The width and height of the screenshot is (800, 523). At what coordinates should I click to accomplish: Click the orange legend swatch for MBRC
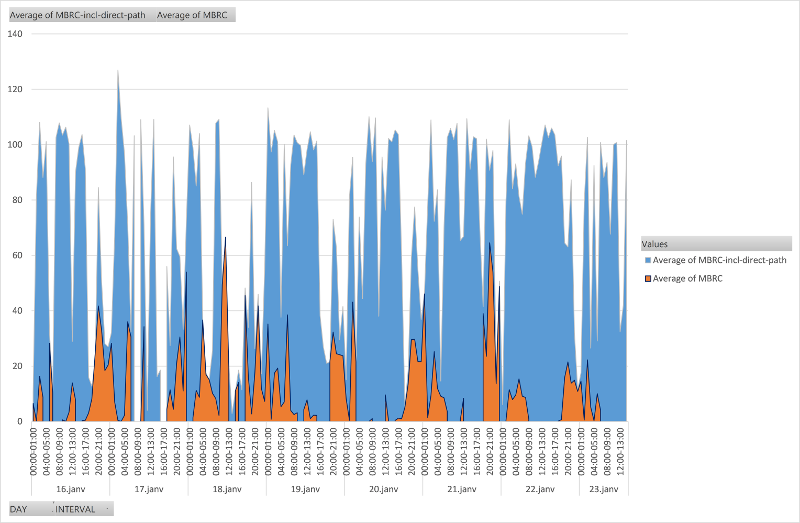tap(648, 278)
